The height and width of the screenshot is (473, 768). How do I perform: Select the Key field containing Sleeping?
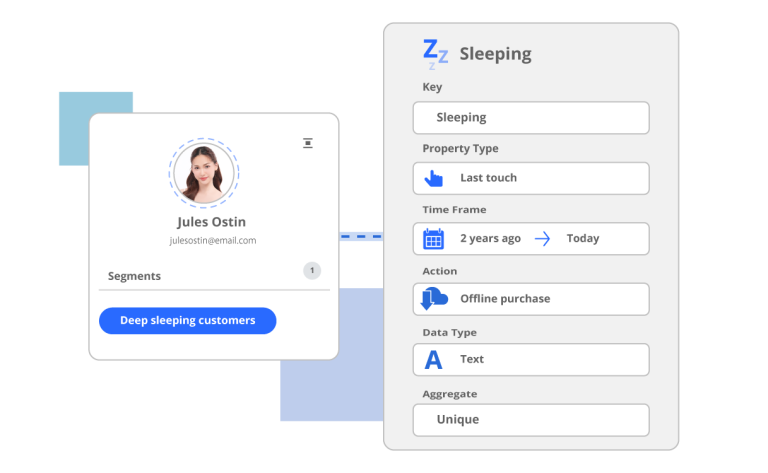tap(531, 118)
